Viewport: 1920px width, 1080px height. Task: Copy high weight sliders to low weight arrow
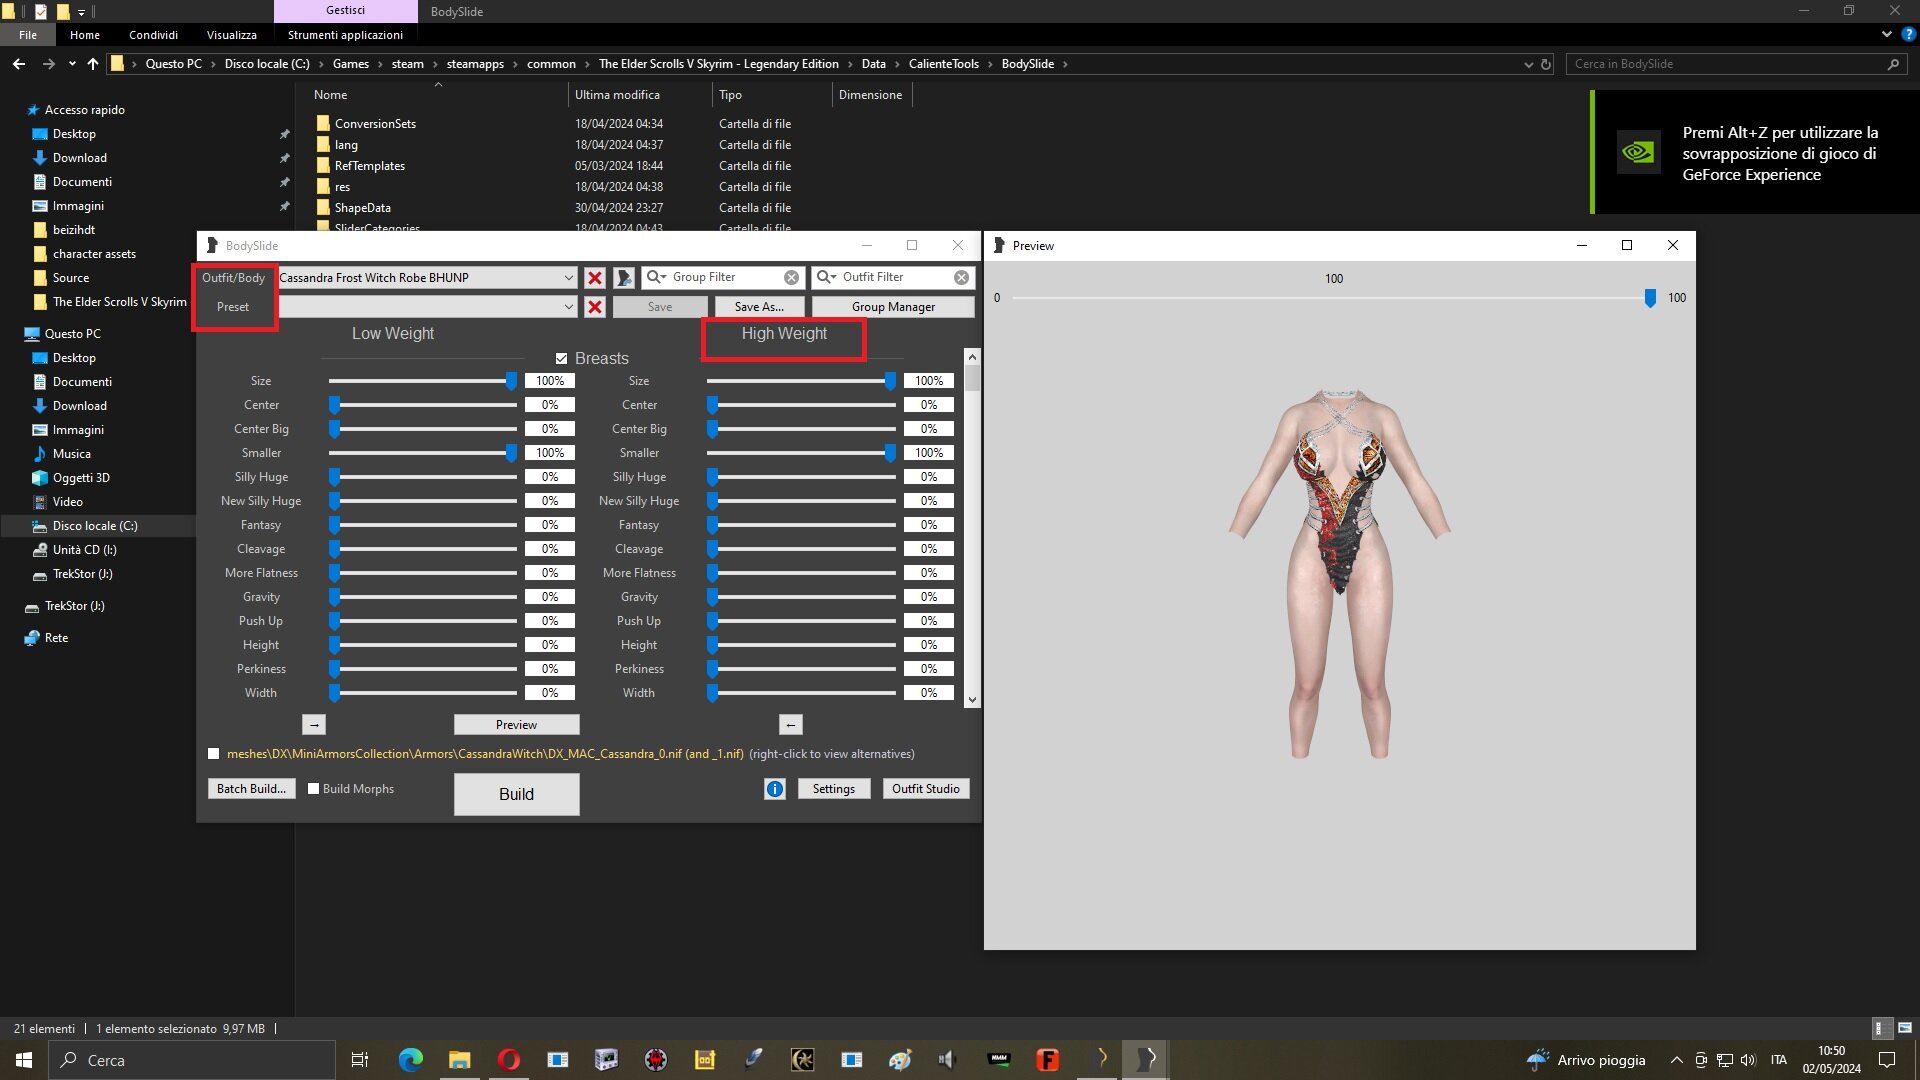791,725
